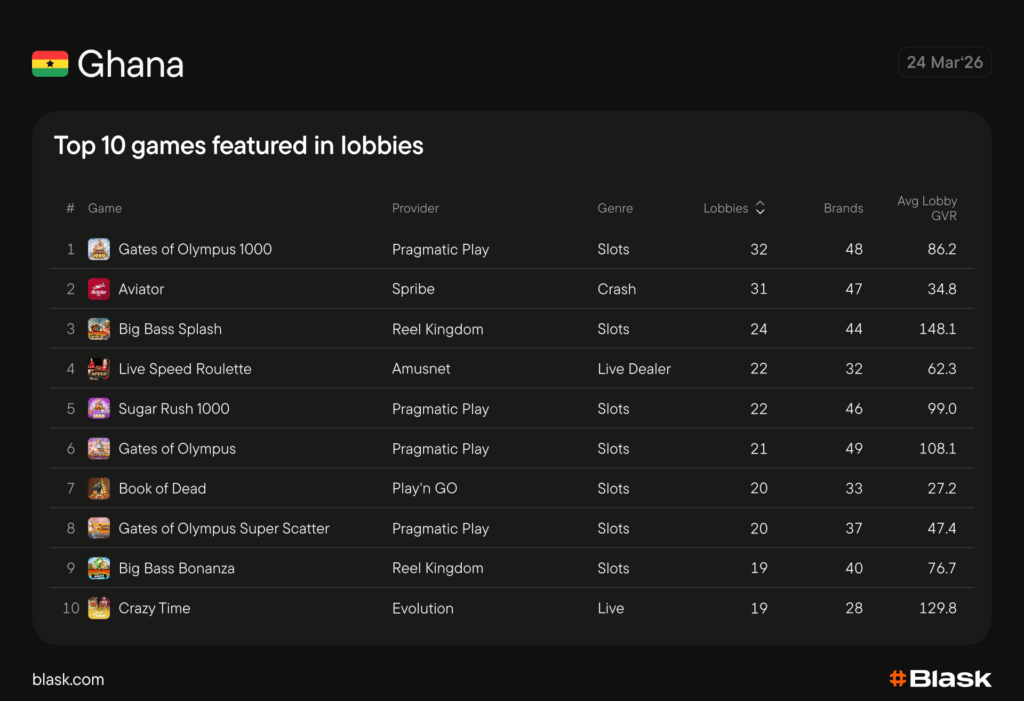Image resolution: width=1024 pixels, height=701 pixels.
Task: Sort table by Lobbies column header
Action: [726, 208]
